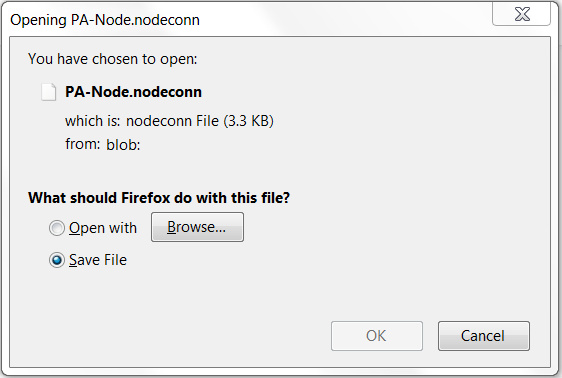Image resolution: width=562 pixels, height=378 pixels.
Task: Click the blank document icon beside PA-Node.nodeconn
Action: tap(48, 92)
